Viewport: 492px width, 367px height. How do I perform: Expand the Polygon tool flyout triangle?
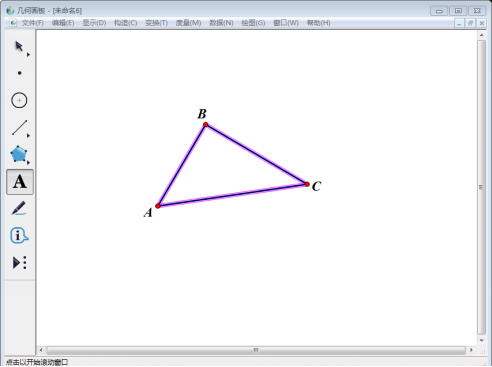point(28,163)
